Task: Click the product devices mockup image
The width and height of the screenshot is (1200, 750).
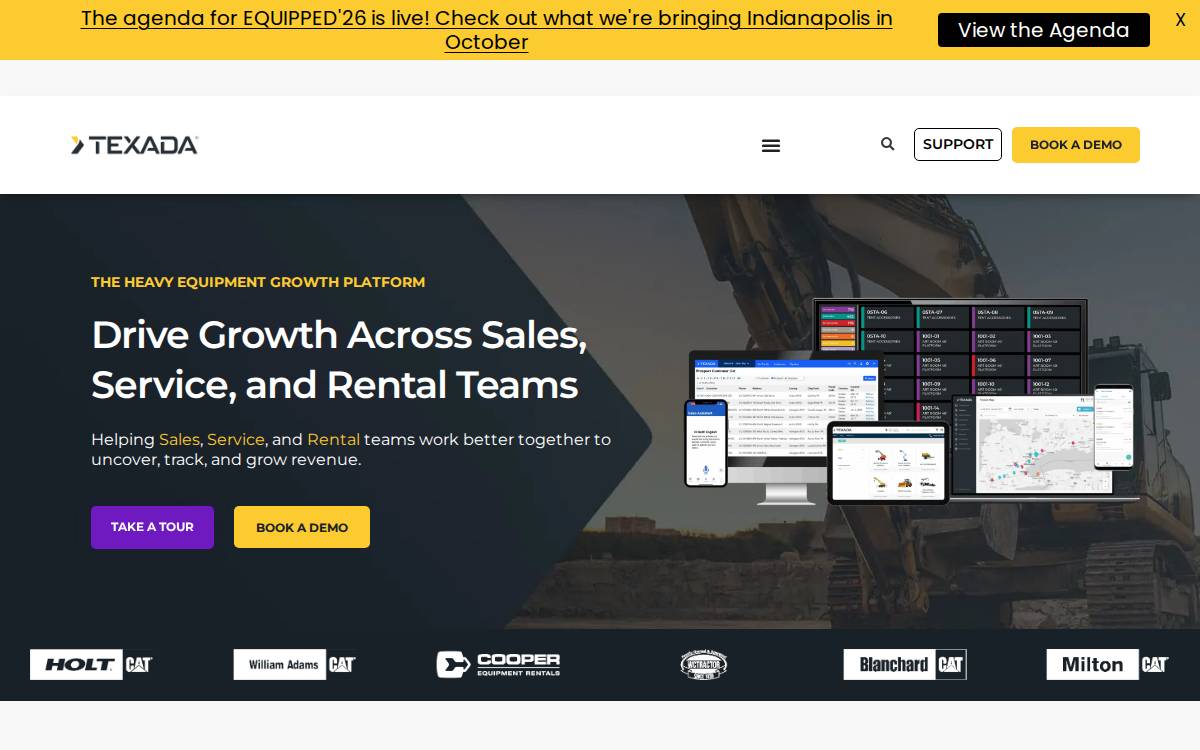Action: pyautogui.click(x=910, y=404)
